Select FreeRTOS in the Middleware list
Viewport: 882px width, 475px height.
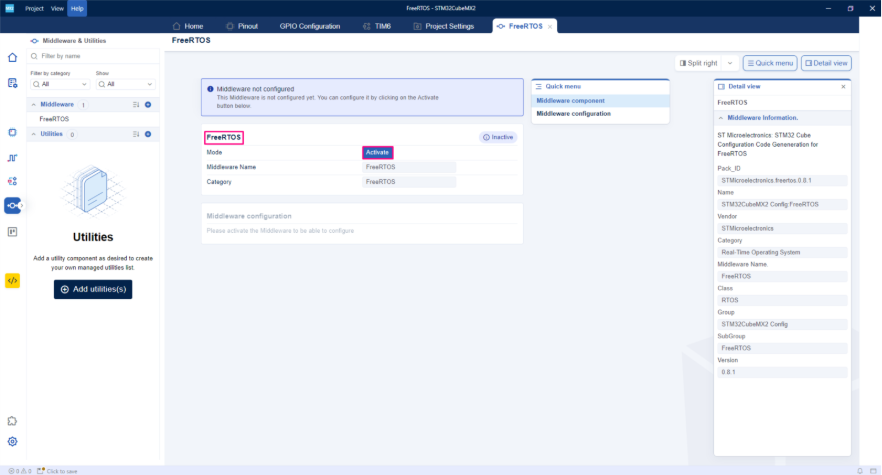(x=54, y=119)
